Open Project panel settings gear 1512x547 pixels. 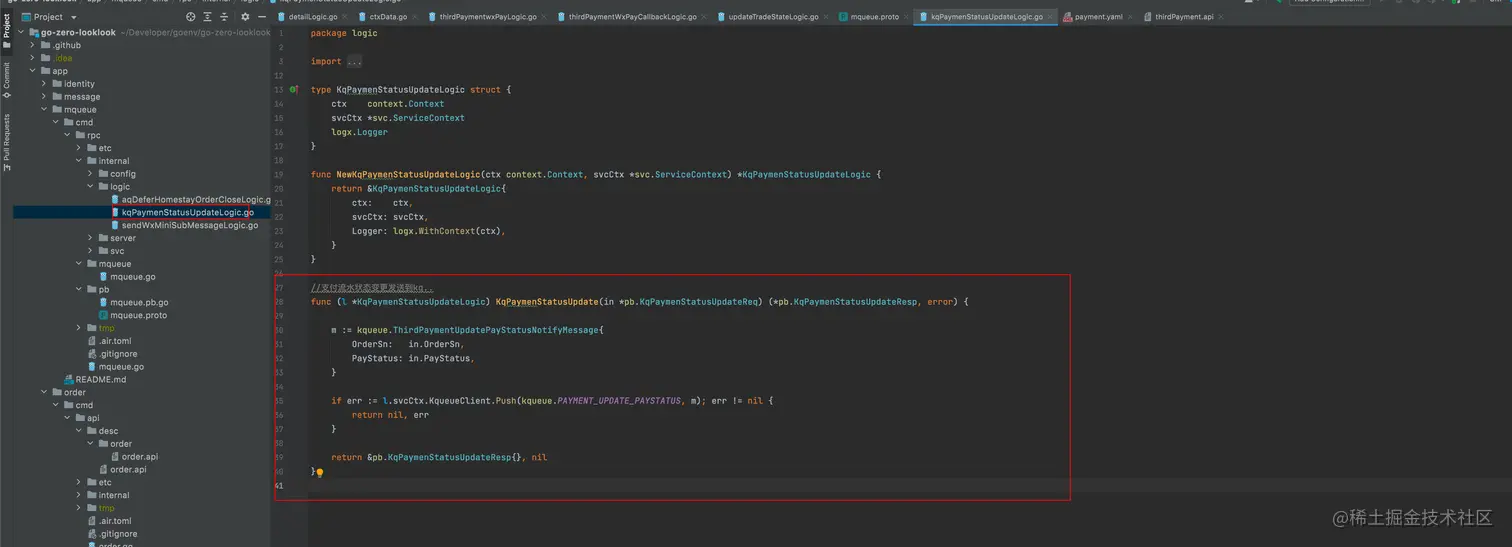245,17
